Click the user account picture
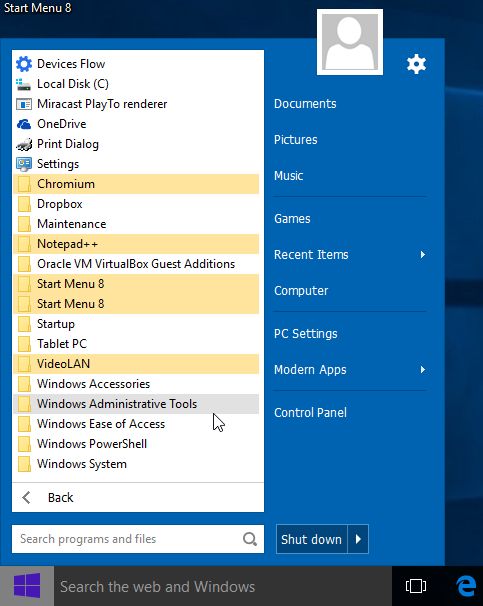Viewport: 483px width, 606px height. [350, 42]
